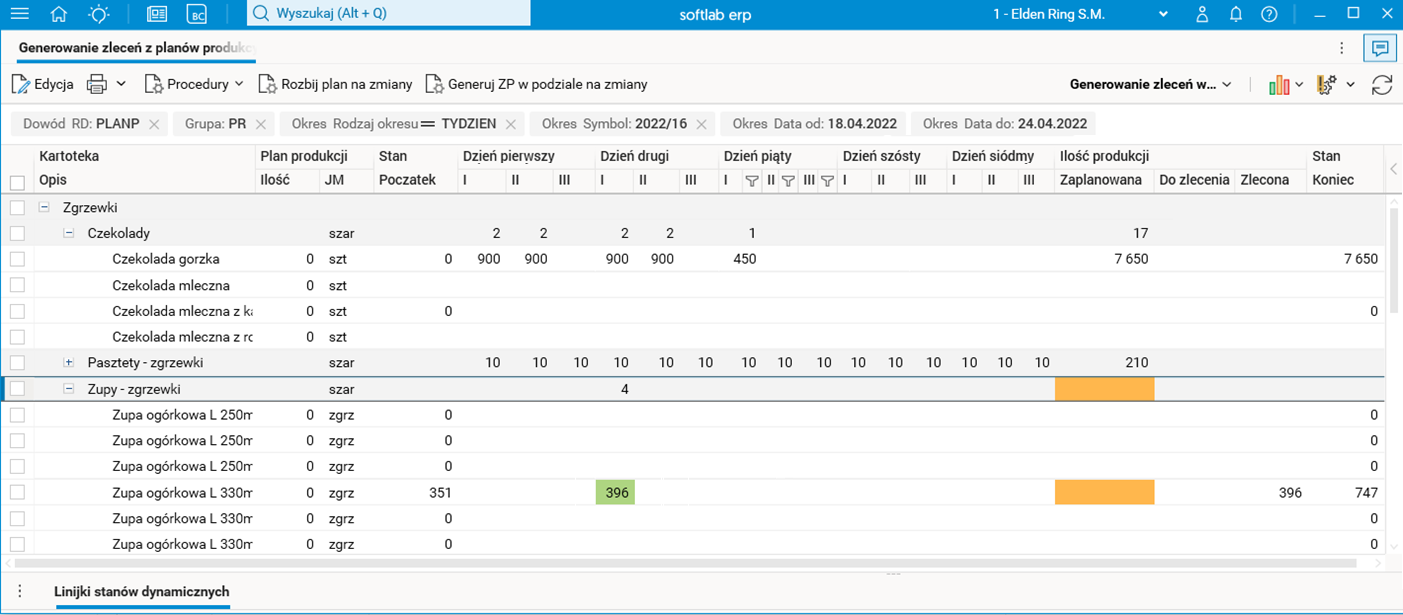Open the hamburger main menu
1403x615 pixels.
19,14
